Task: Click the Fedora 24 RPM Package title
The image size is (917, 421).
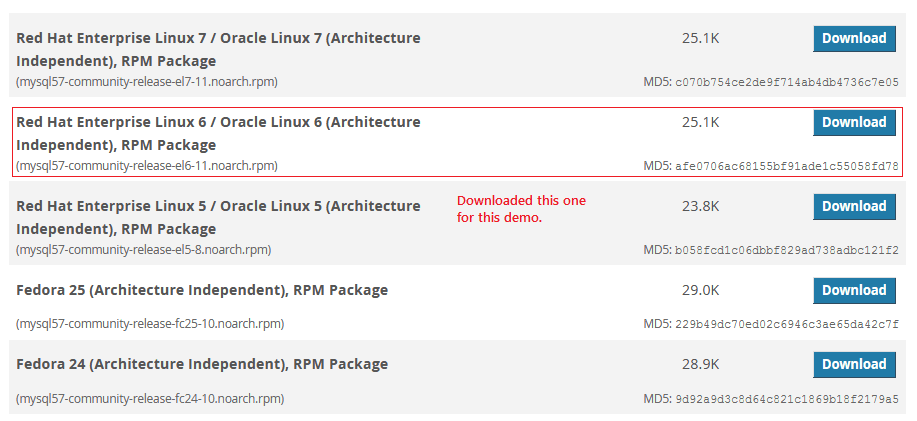Action: point(202,365)
